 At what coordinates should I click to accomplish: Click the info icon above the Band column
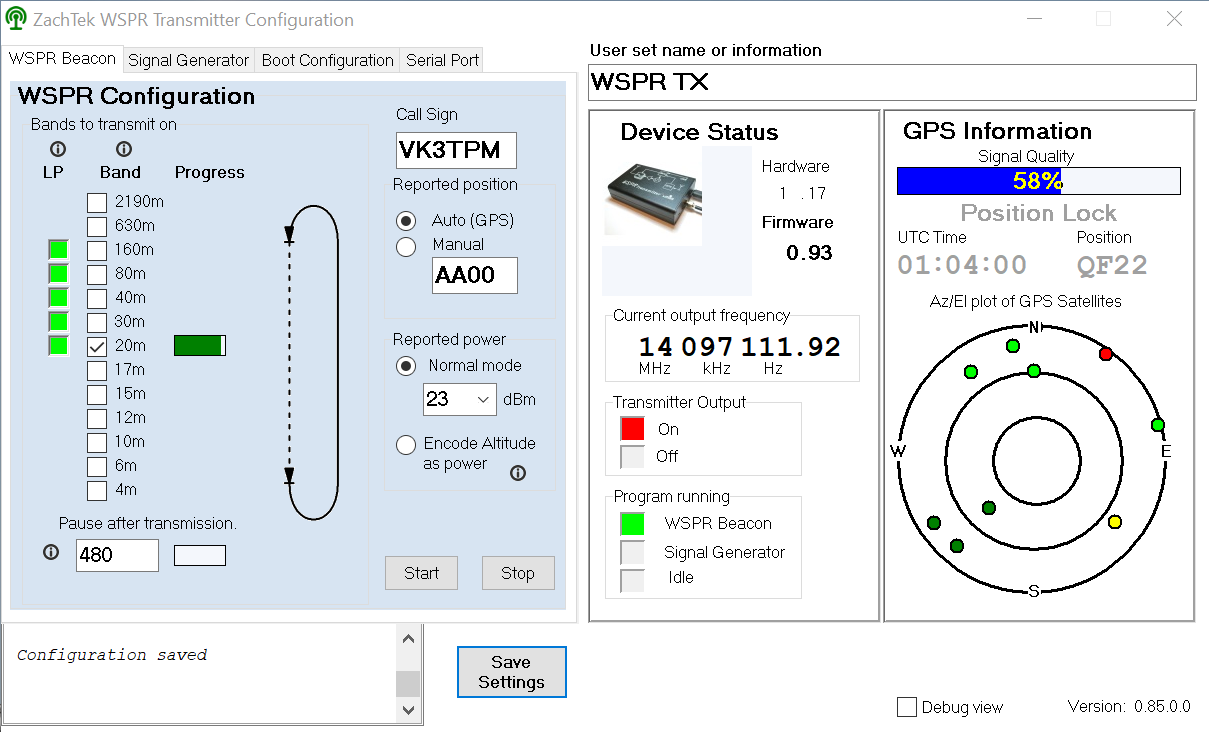click(x=124, y=149)
